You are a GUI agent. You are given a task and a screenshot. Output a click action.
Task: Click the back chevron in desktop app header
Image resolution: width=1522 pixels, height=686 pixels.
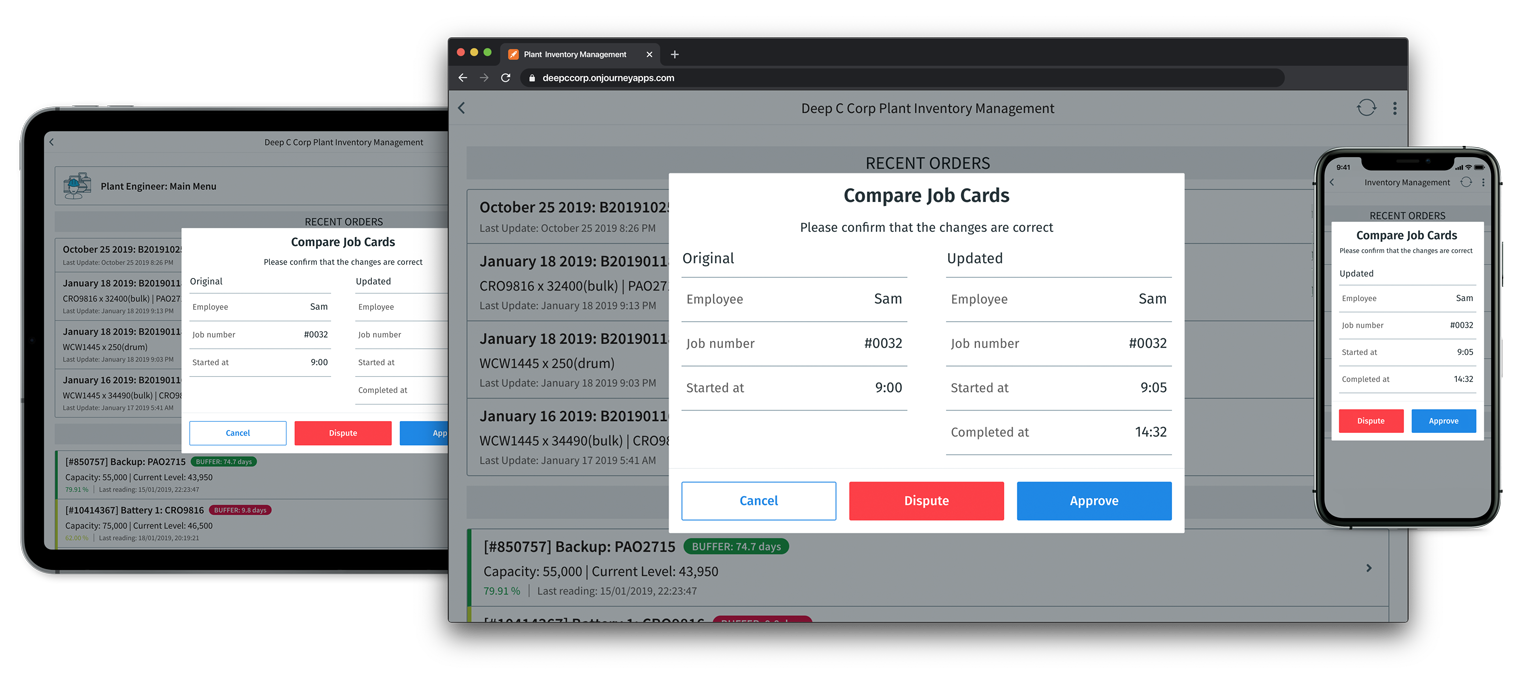coord(462,108)
